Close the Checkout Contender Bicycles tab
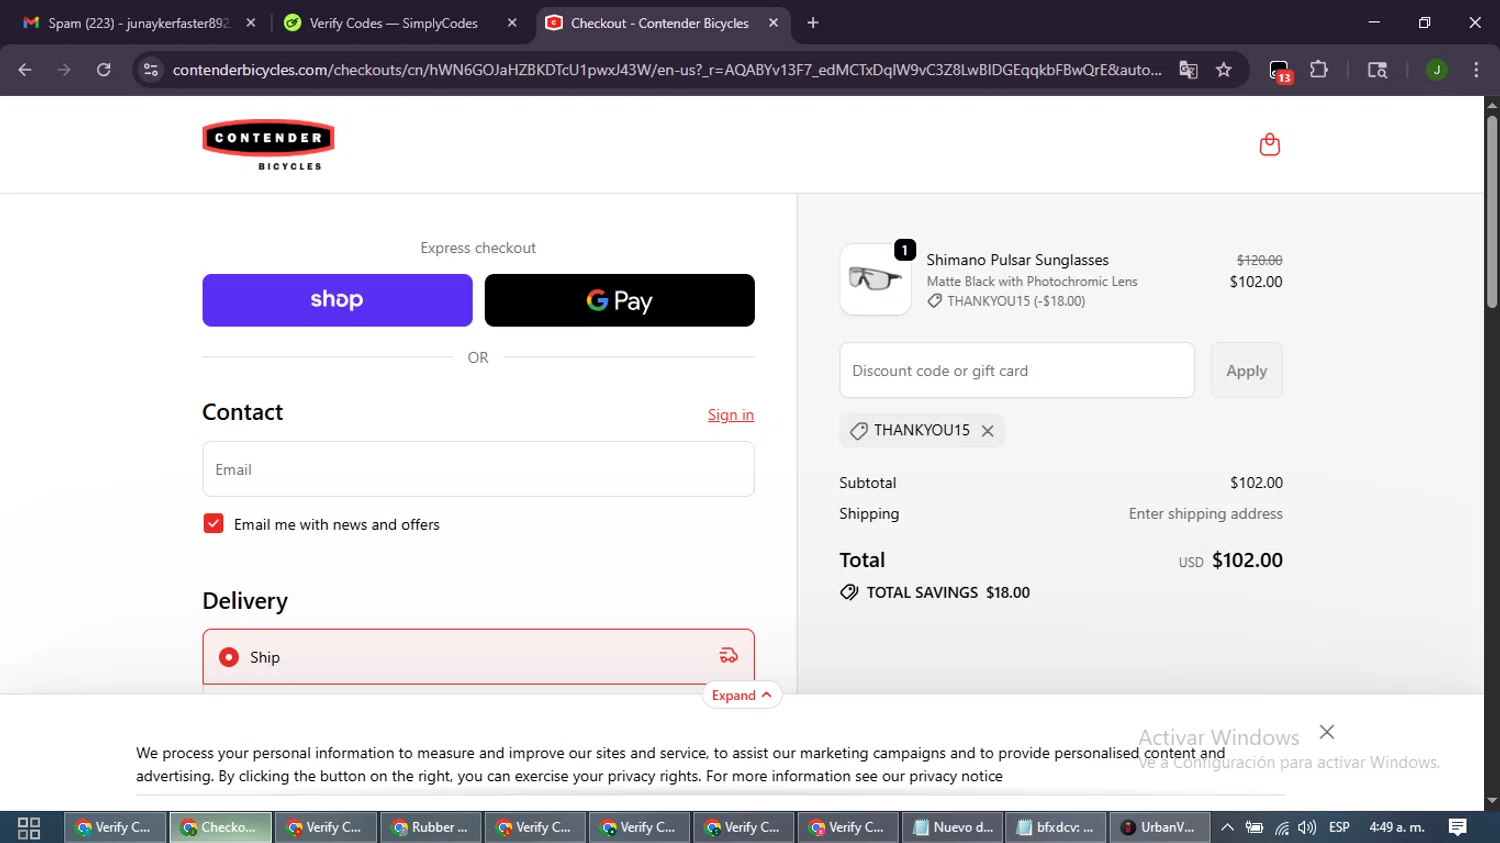The width and height of the screenshot is (1500, 843). click(773, 23)
